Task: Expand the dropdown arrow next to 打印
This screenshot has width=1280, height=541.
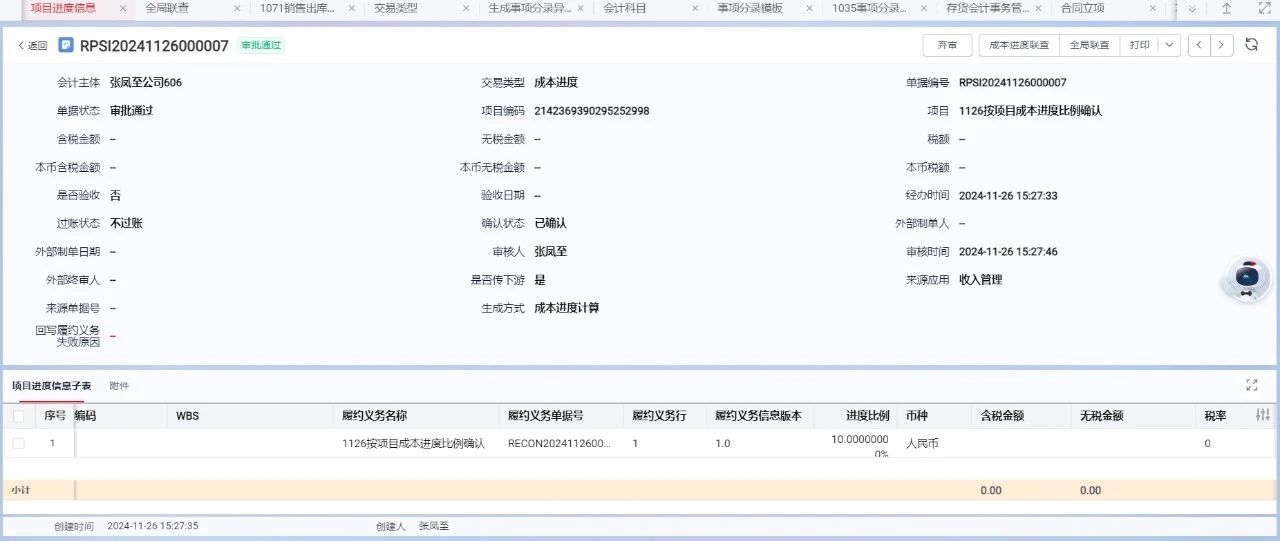Action: tap(1171, 46)
